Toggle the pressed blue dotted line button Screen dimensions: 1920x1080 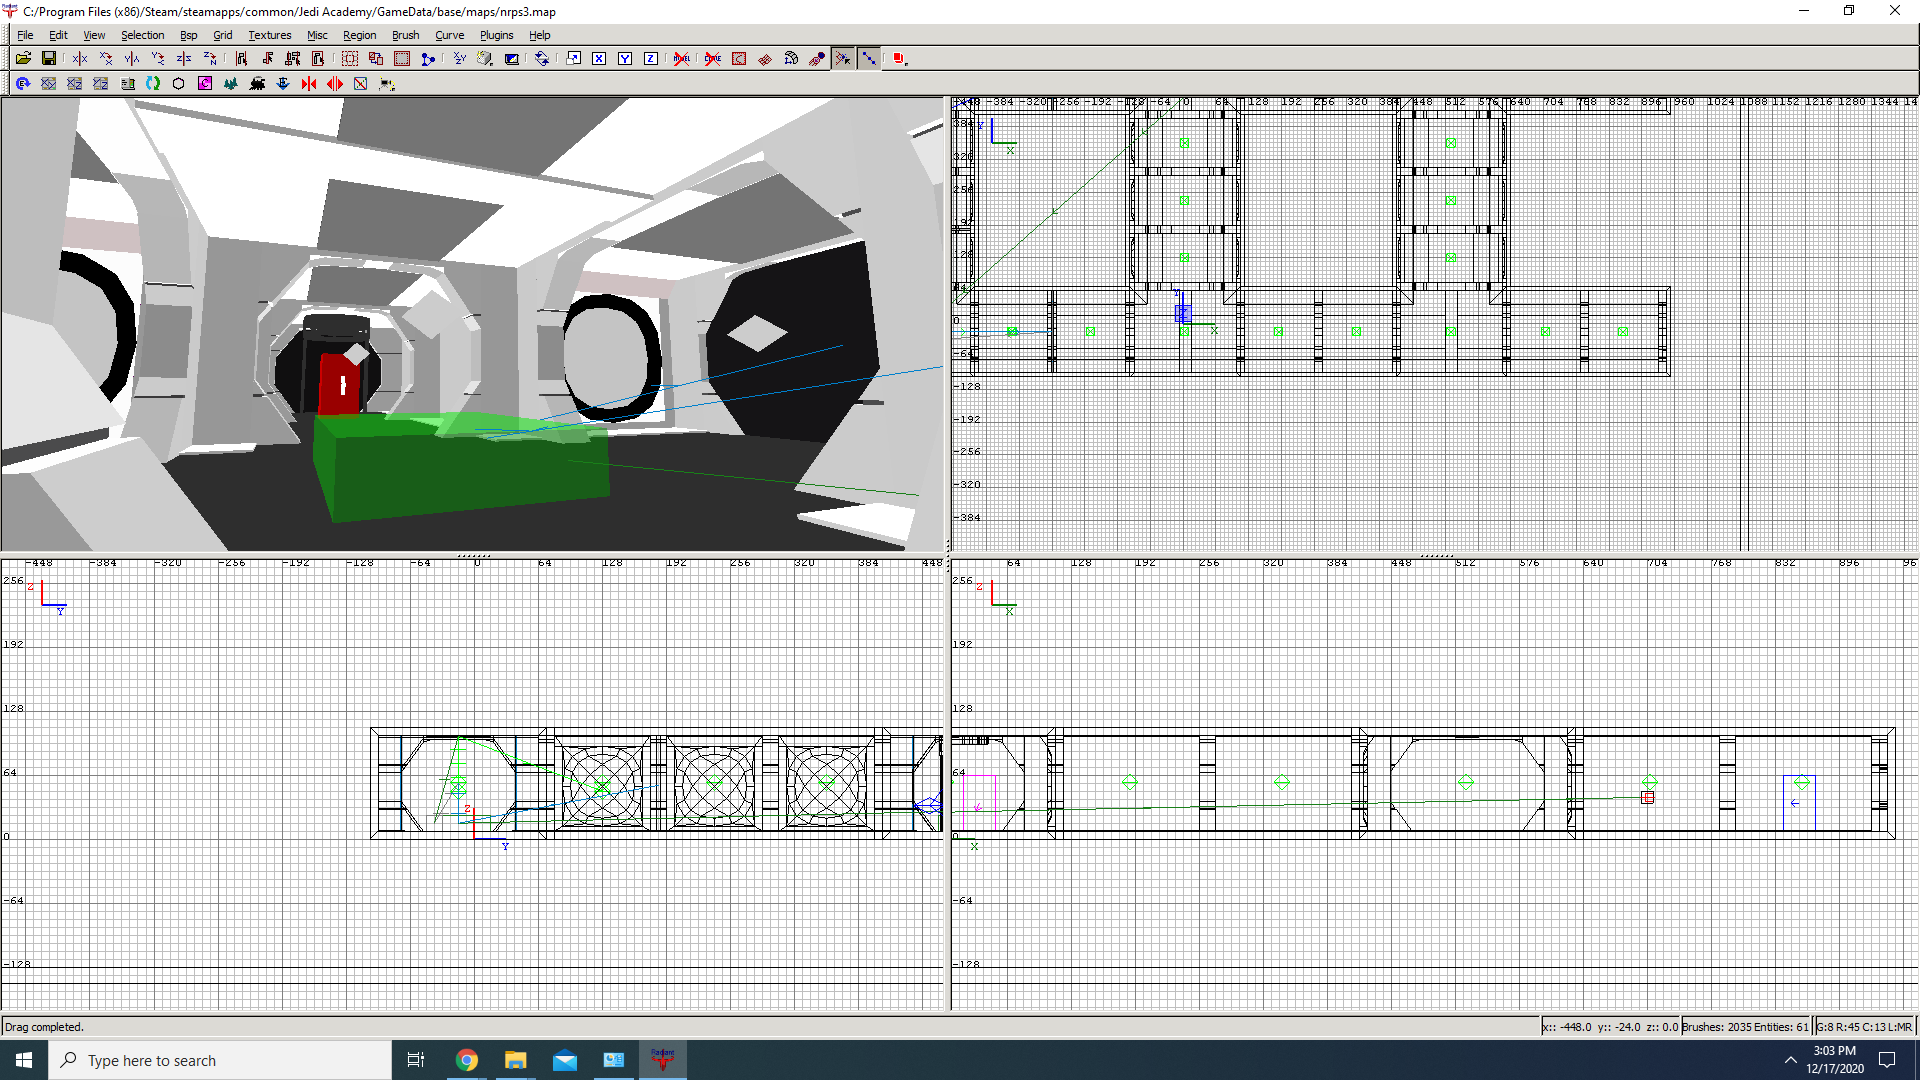tap(869, 59)
